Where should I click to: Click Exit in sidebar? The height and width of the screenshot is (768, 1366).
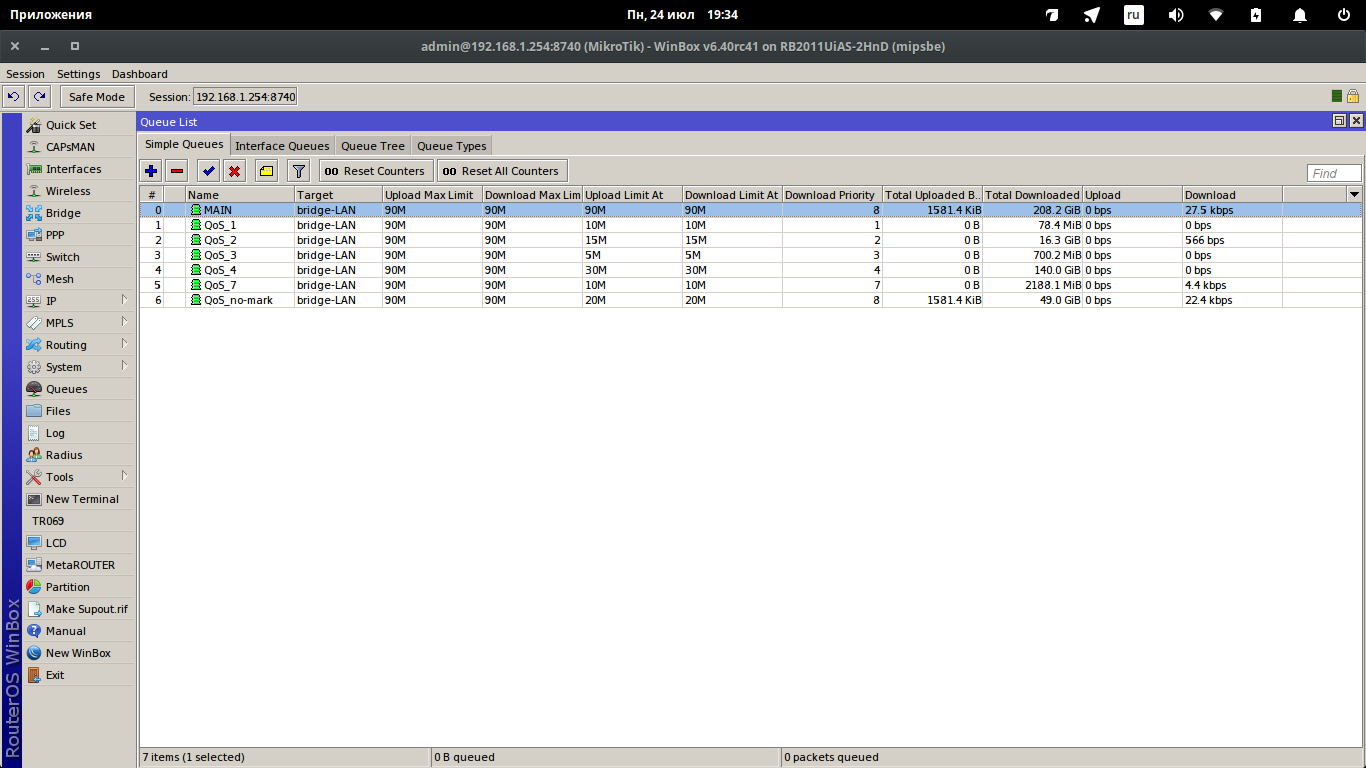click(79, 675)
